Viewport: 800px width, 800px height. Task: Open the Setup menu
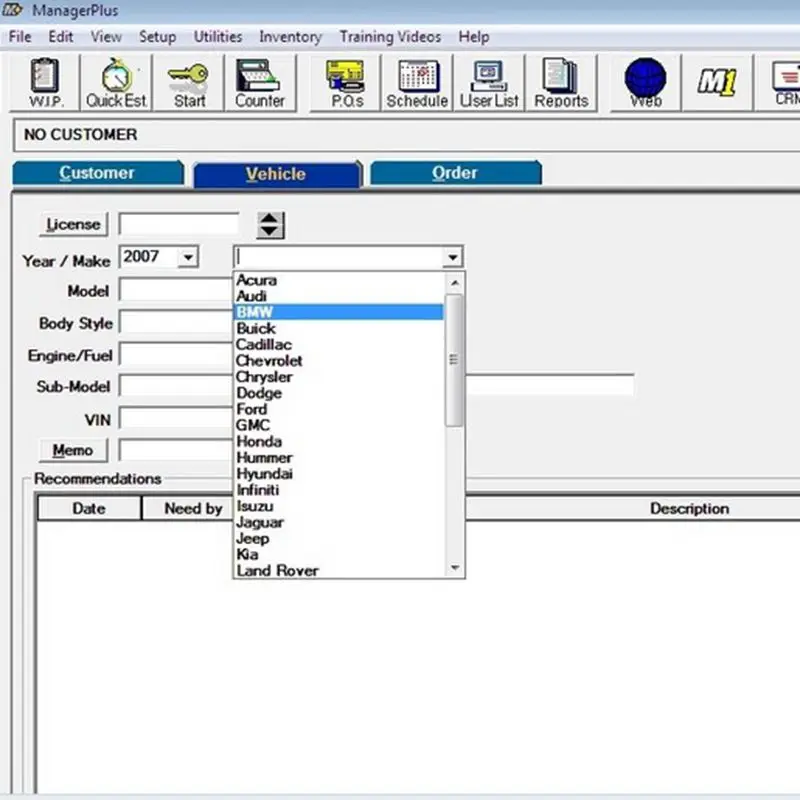pos(158,37)
